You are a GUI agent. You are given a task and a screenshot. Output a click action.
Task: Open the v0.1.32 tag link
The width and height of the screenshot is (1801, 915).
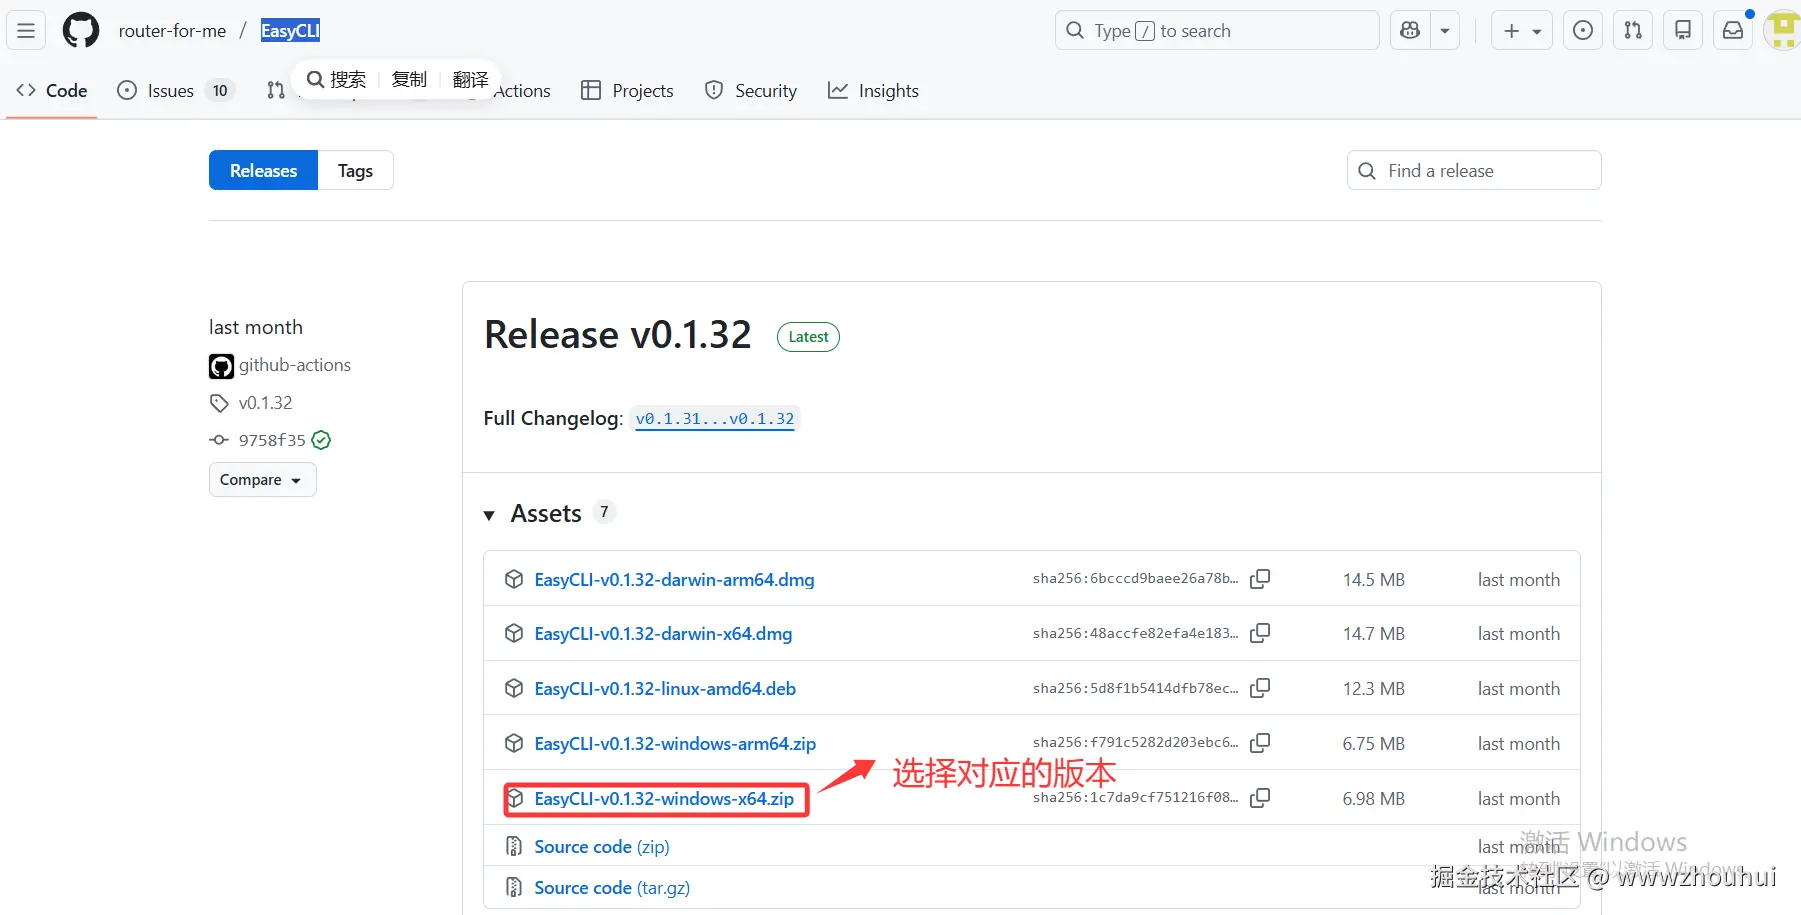(265, 403)
